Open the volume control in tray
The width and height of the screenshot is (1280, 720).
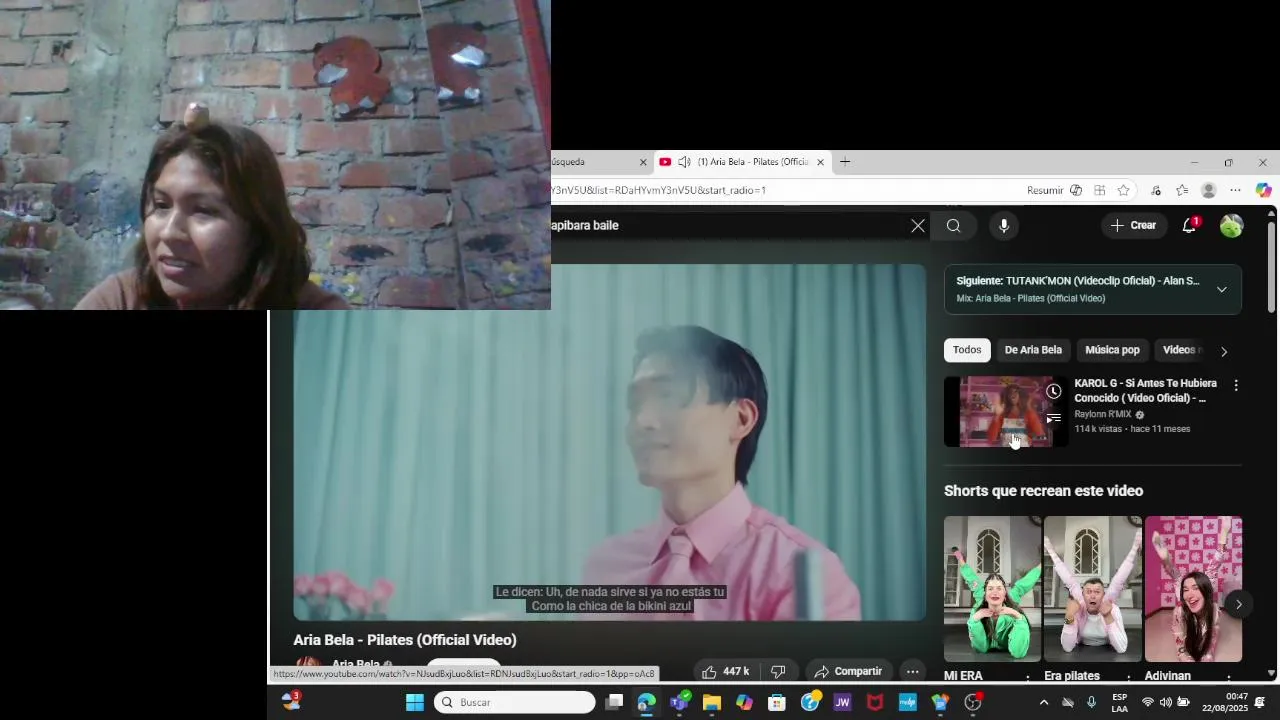tap(1165, 703)
